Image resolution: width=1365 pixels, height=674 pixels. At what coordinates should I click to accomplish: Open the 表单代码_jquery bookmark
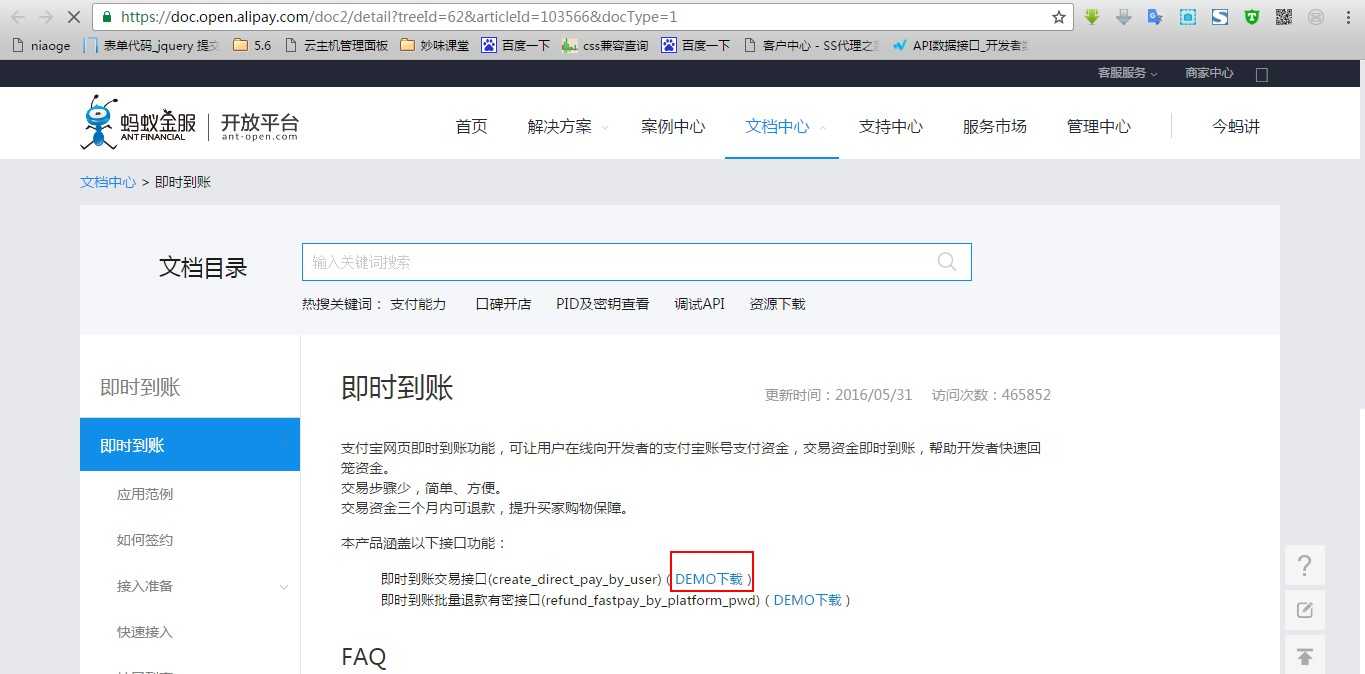click(x=151, y=45)
